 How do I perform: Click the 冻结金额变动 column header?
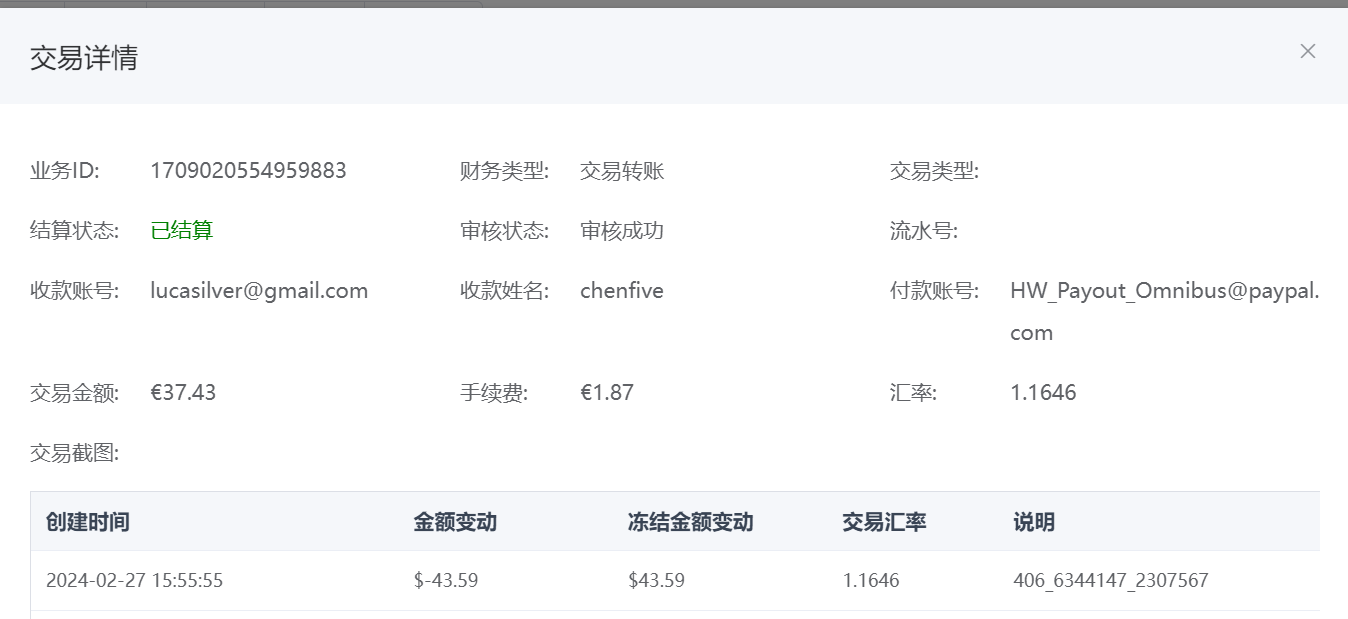pos(690,522)
